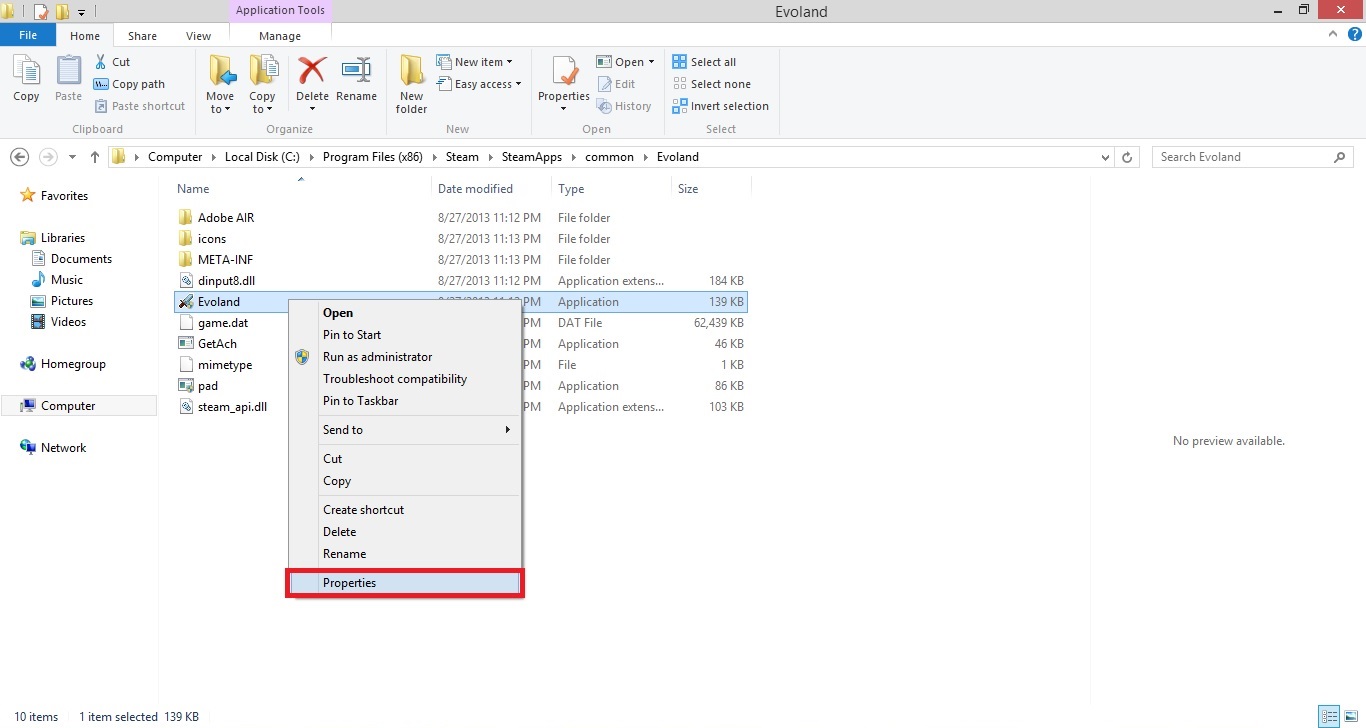Choose Properties in the context menu

click(x=405, y=583)
